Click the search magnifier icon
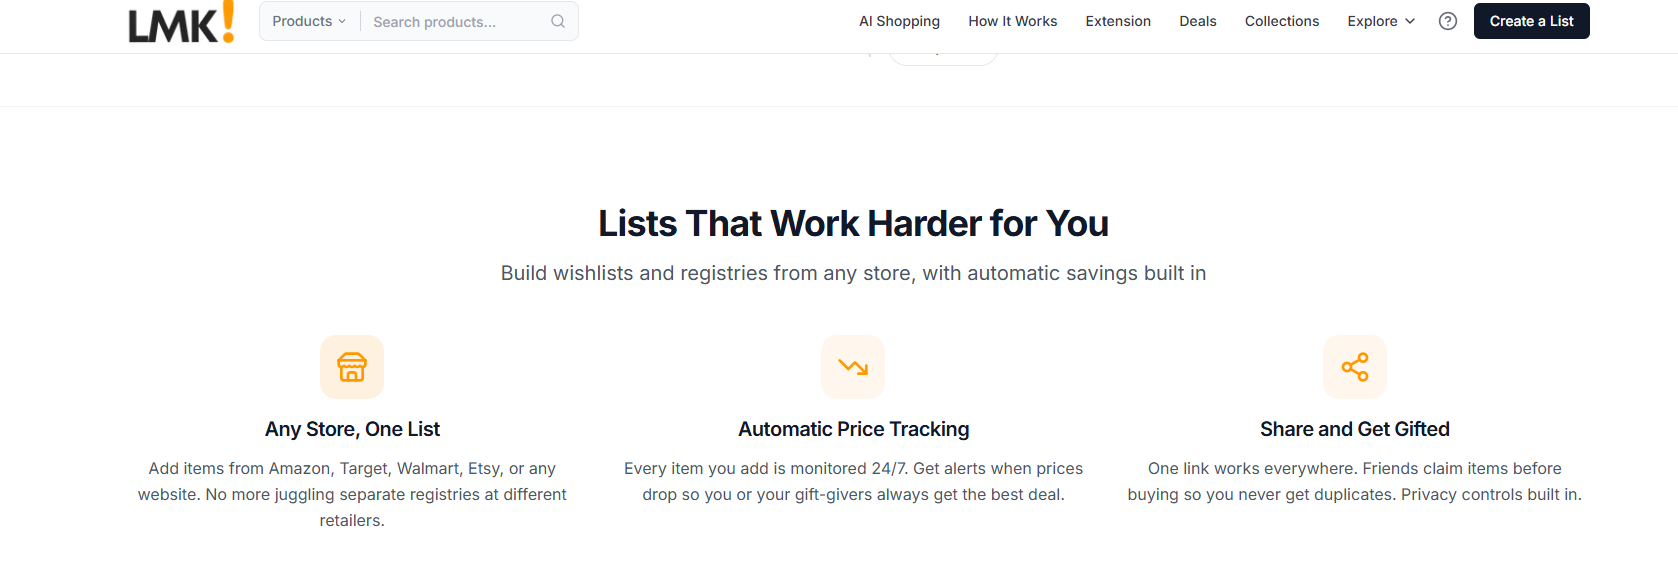 click(558, 21)
